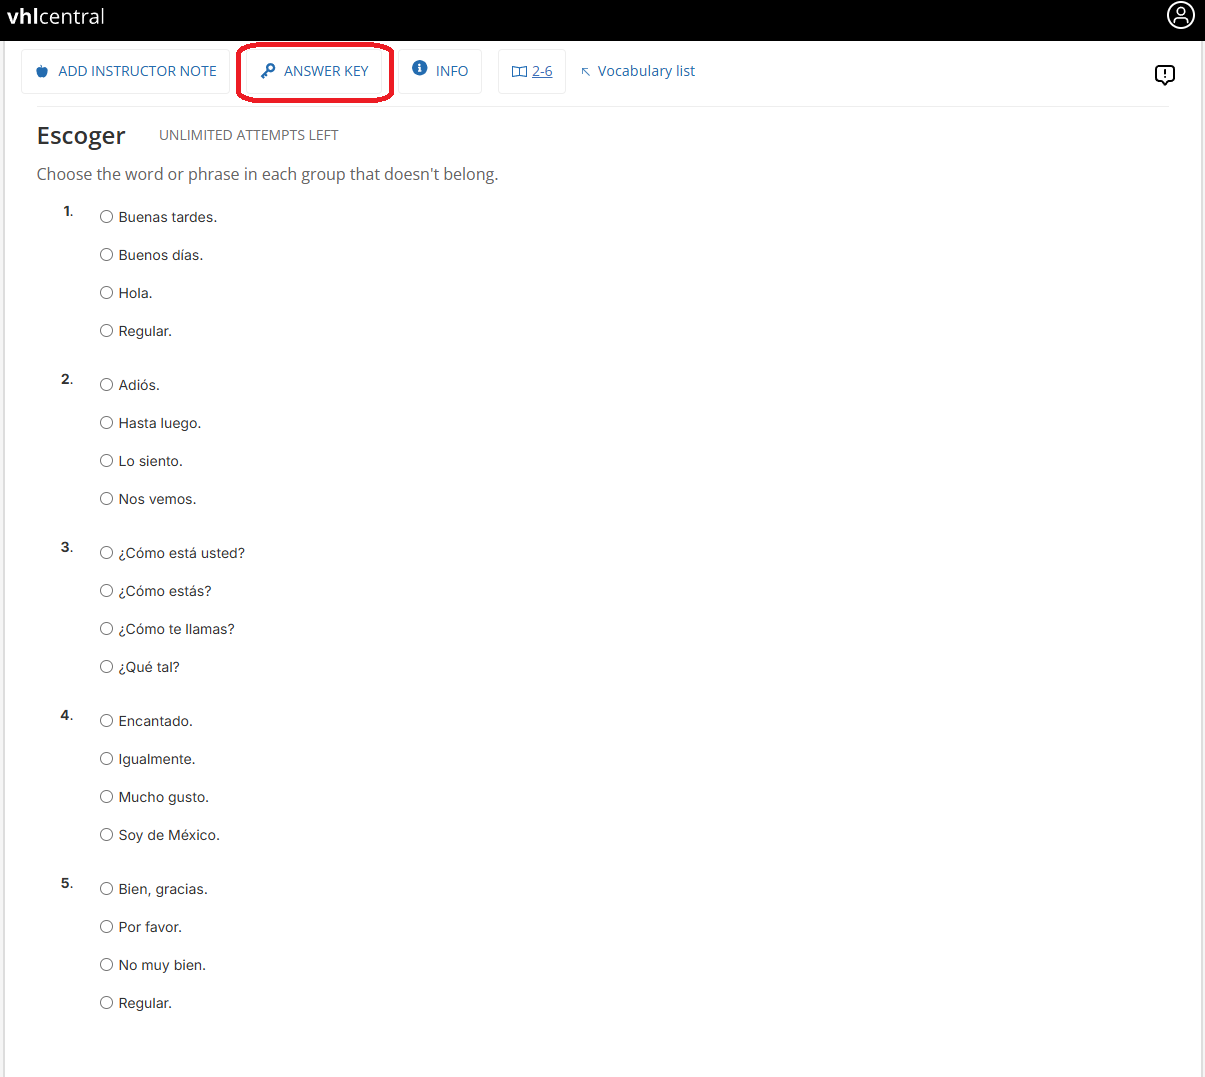The height and width of the screenshot is (1077, 1205).
Task: Click question number 1.
Action: tap(68, 211)
